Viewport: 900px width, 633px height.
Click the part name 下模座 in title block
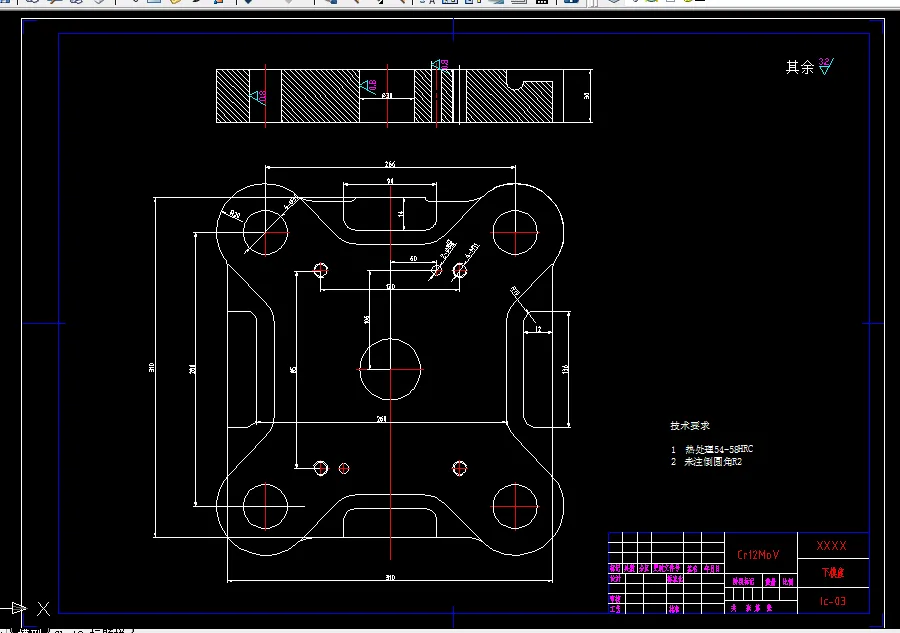(833, 573)
